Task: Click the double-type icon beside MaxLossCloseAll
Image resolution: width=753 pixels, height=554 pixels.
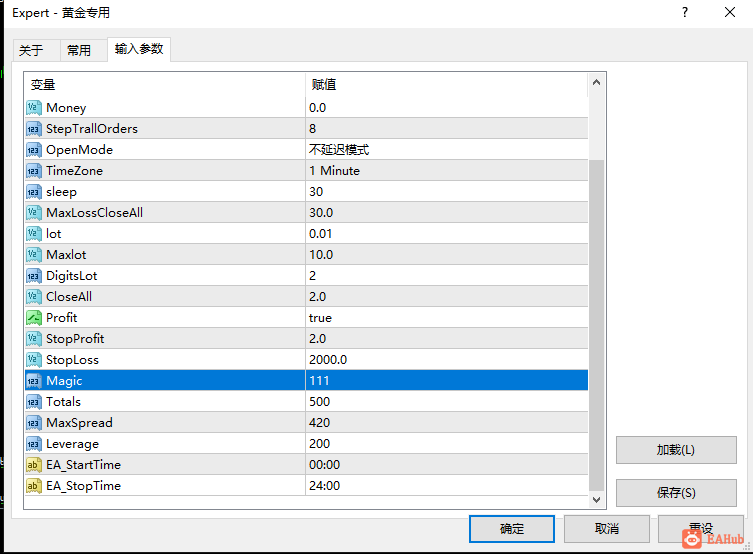Action: coord(34,213)
